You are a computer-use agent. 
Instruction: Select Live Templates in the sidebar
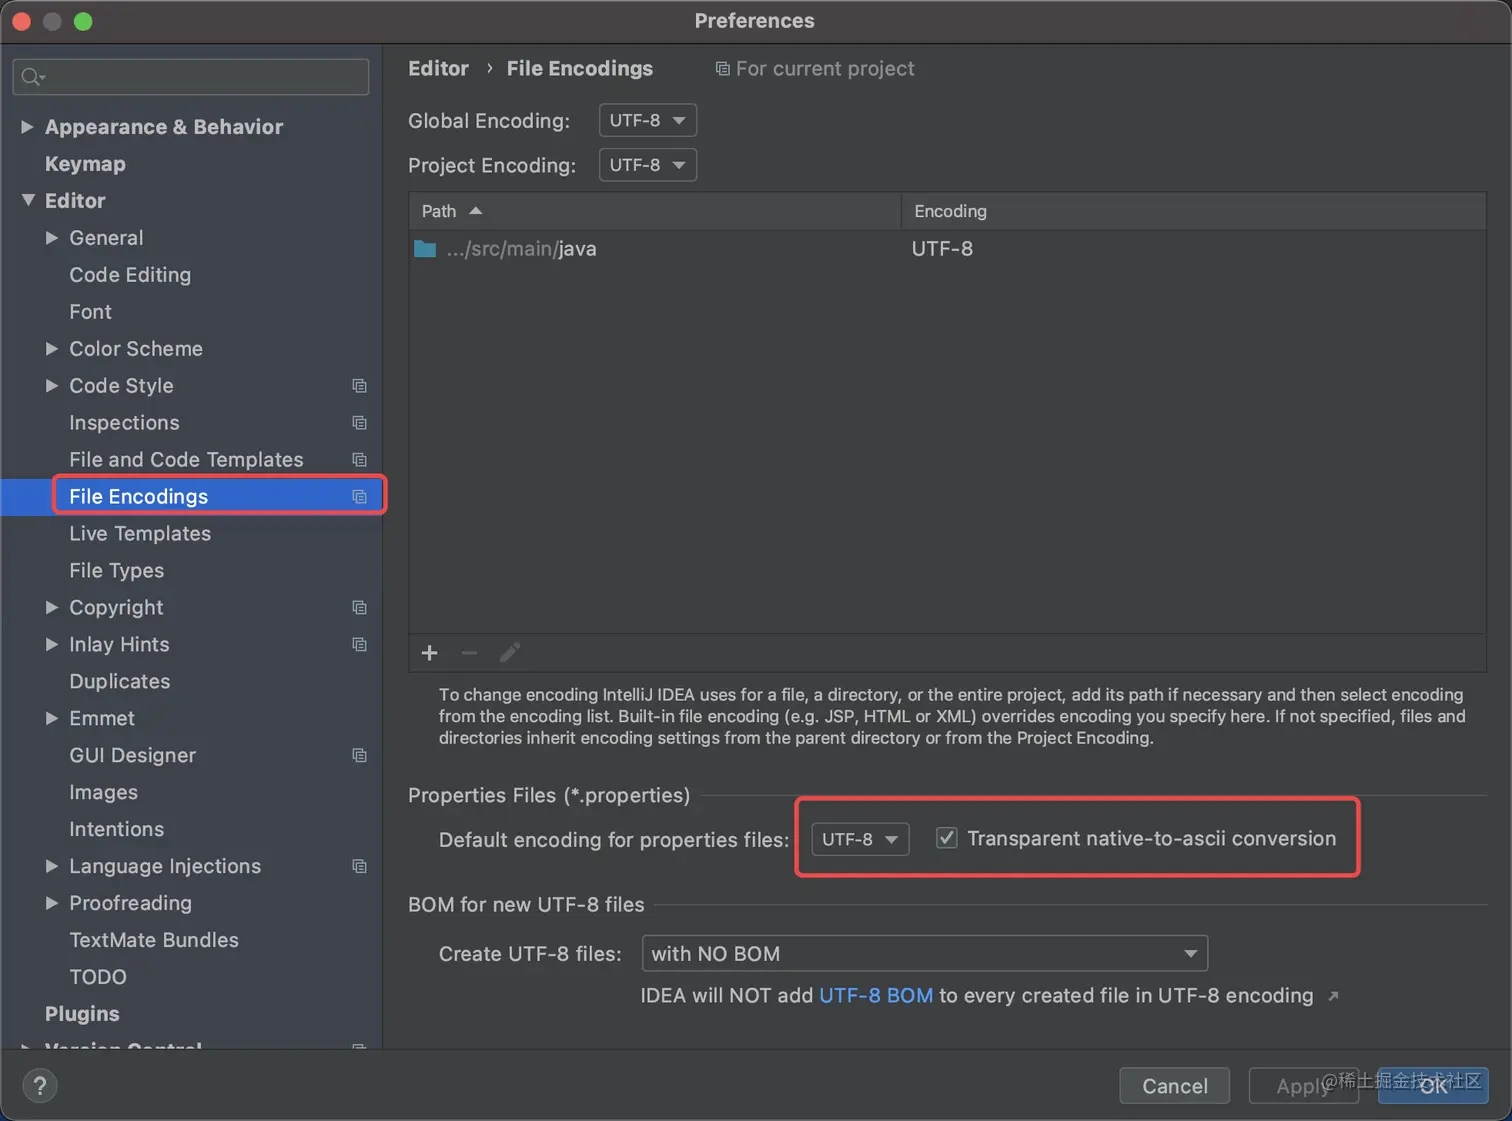(x=140, y=534)
